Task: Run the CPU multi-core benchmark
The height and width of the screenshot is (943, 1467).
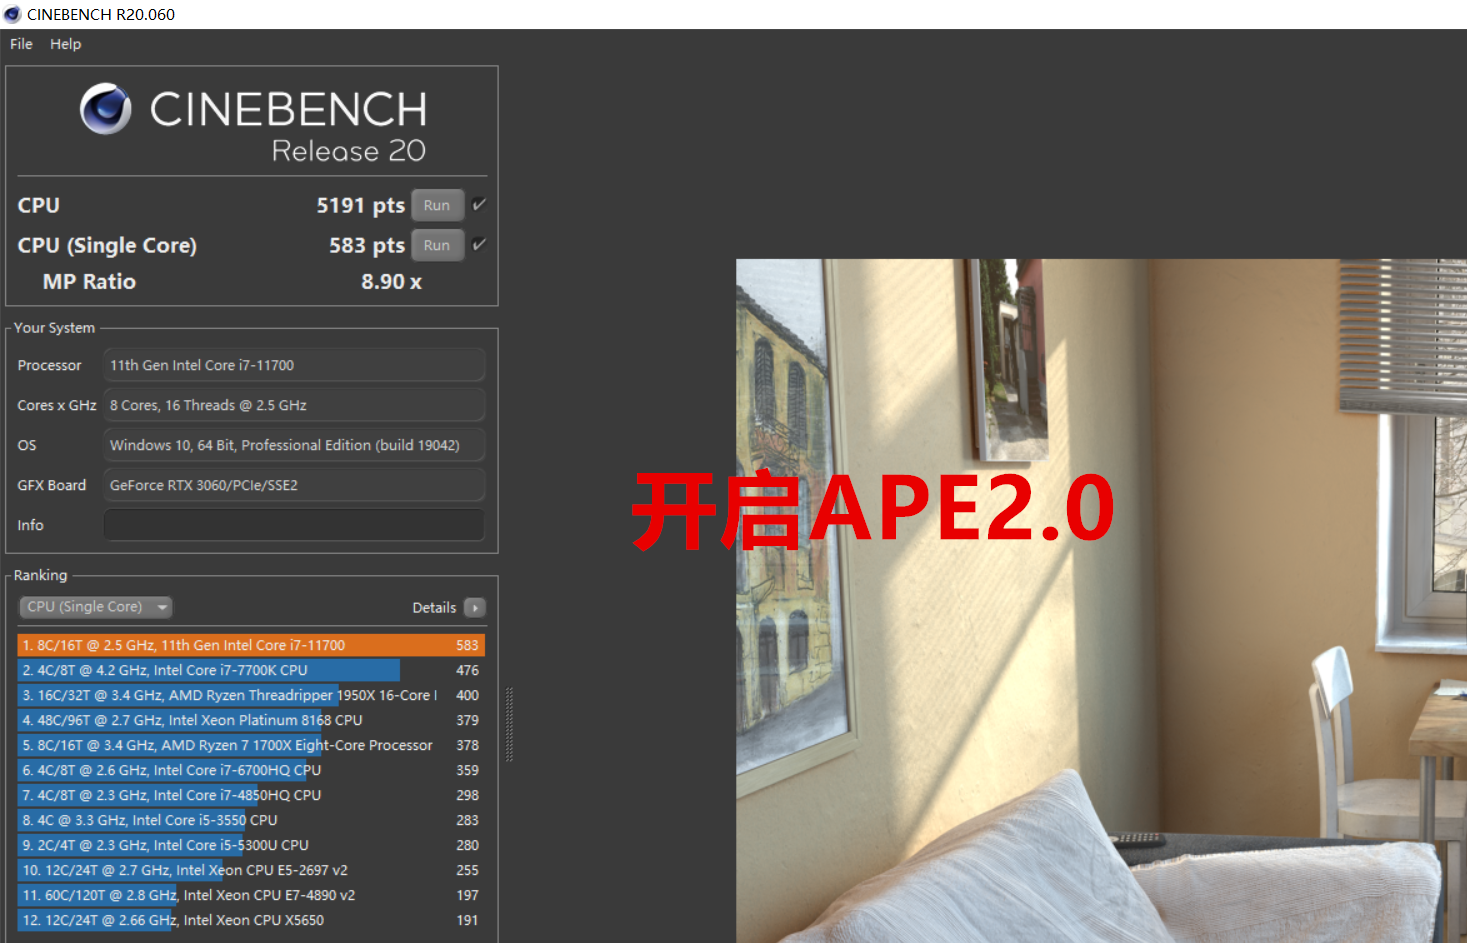Action: 437,205
